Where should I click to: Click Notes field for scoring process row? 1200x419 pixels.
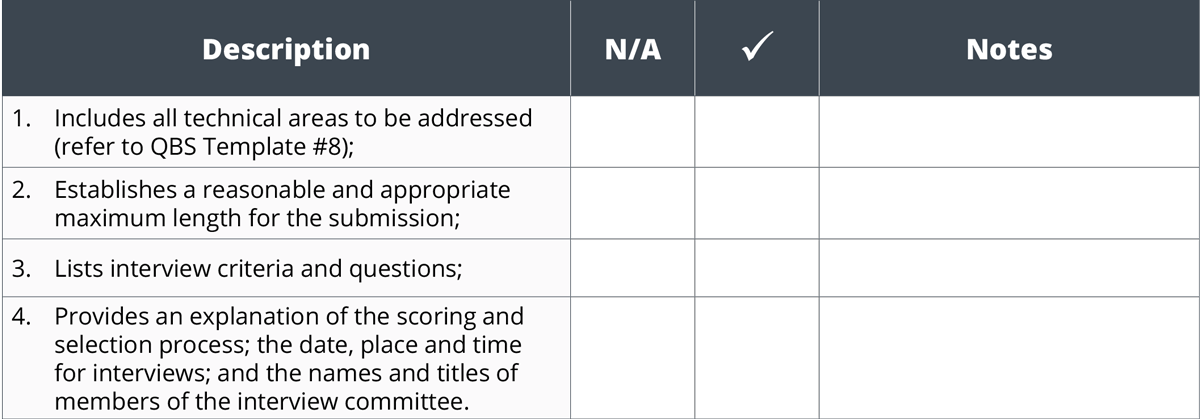point(1010,358)
